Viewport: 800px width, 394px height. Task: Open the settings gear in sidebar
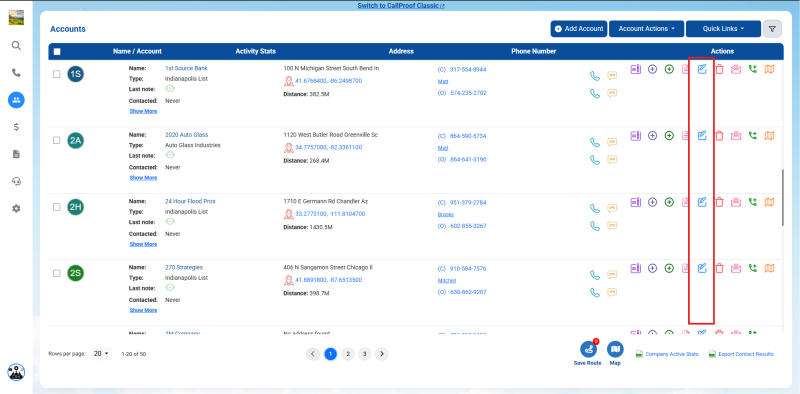click(16, 208)
